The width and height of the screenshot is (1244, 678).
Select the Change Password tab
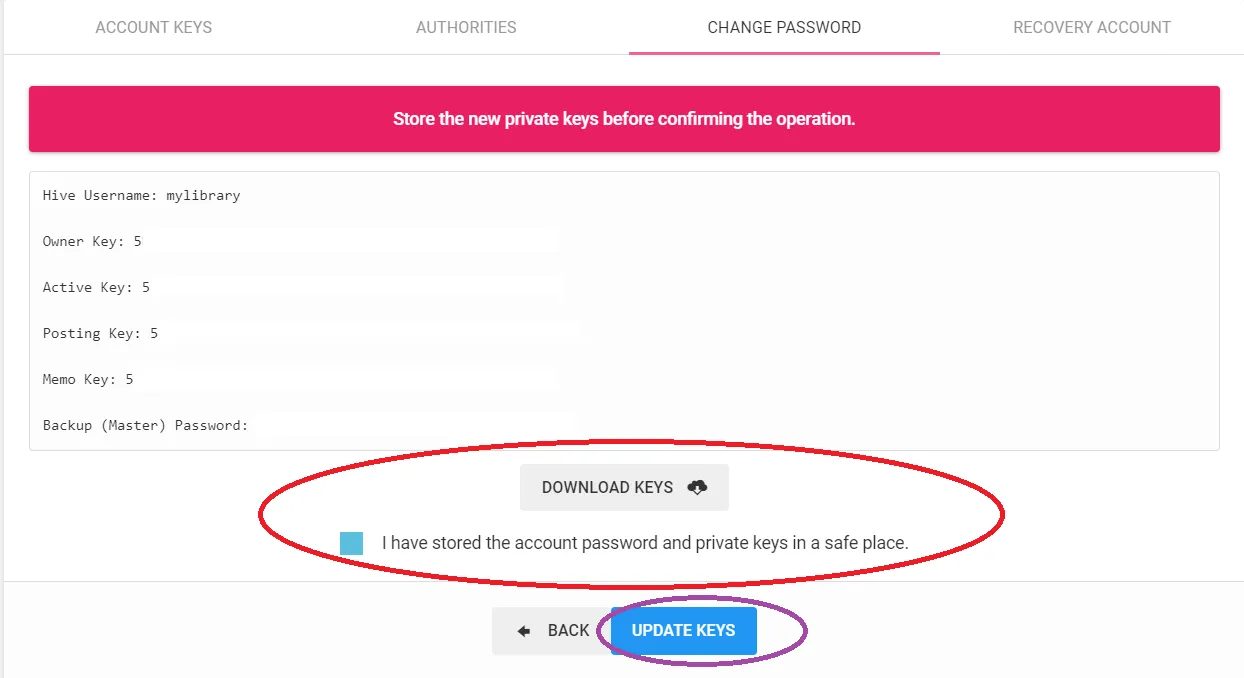pyautogui.click(x=784, y=27)
